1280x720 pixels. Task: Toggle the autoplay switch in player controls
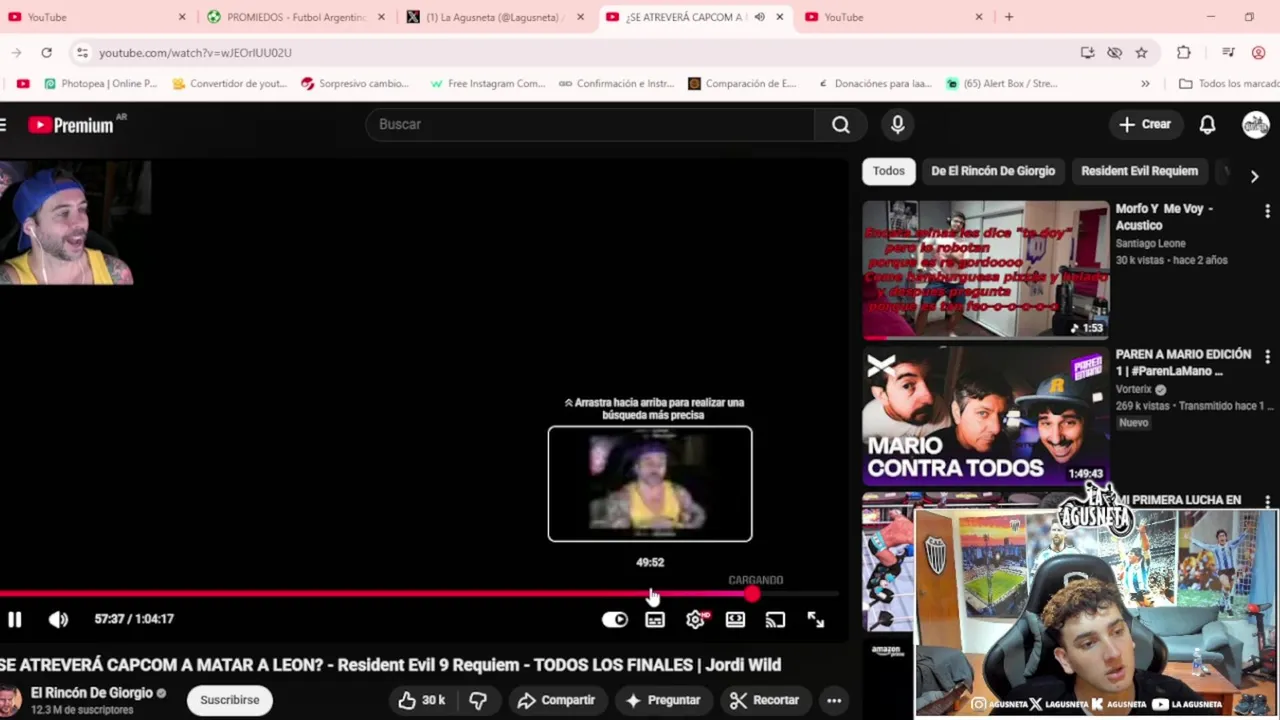(614, 620)
